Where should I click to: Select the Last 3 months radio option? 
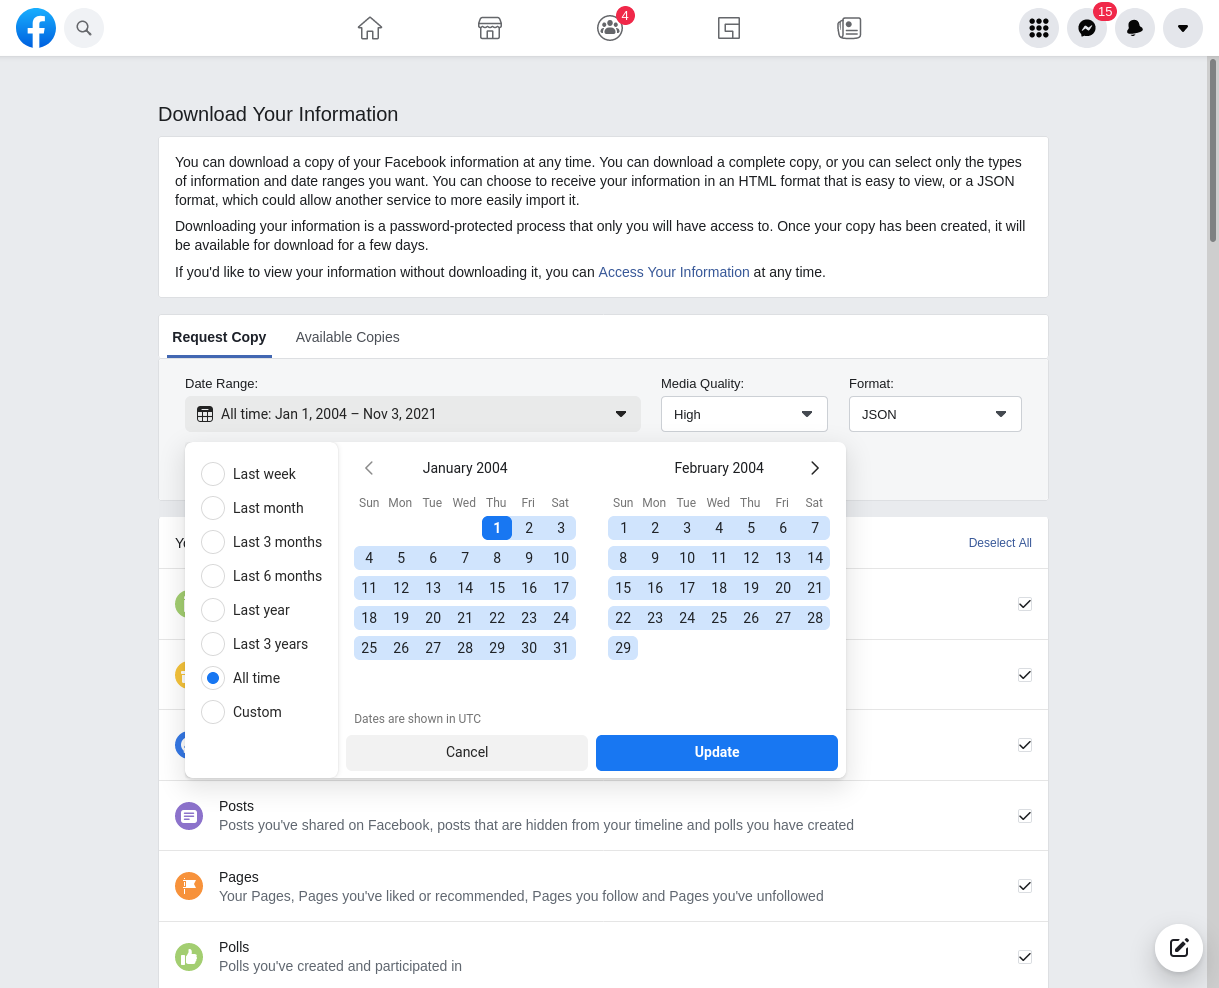[213, 542]
